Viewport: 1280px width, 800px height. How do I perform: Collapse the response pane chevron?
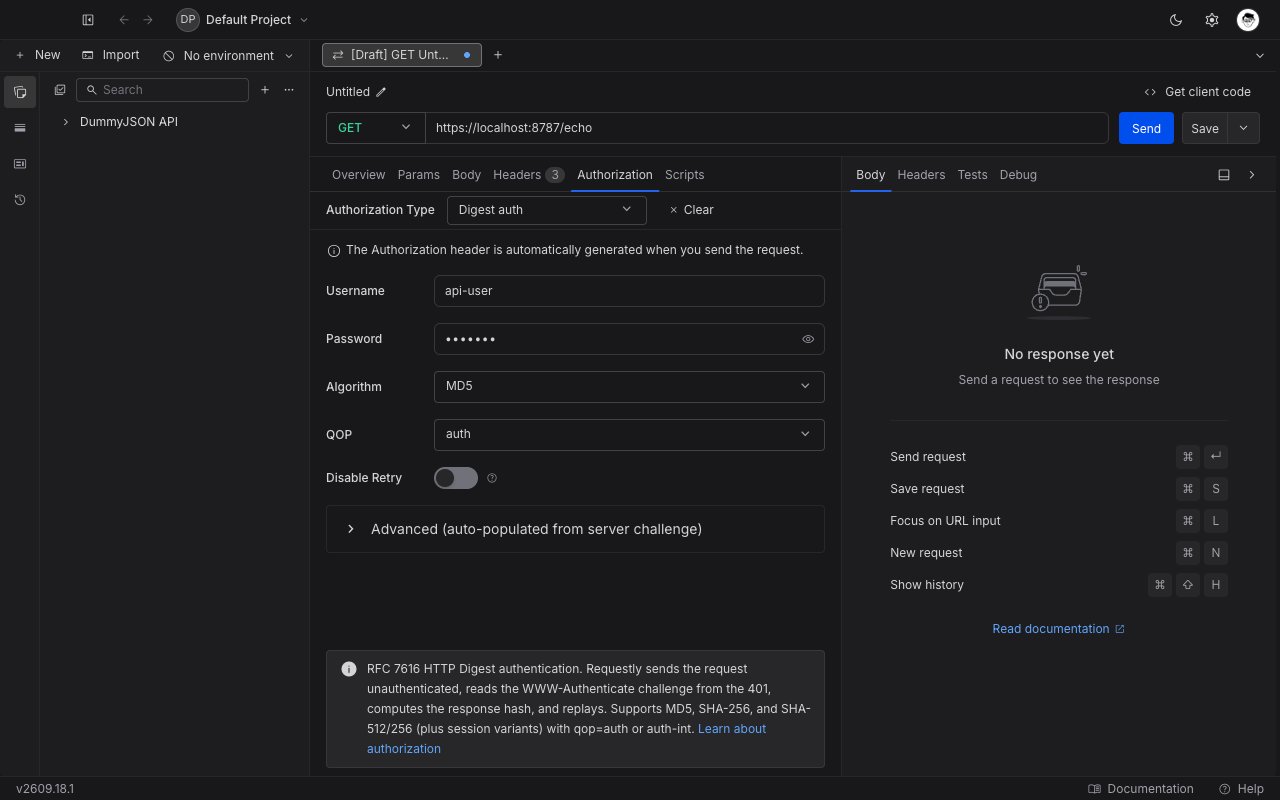click(1252, 175)
